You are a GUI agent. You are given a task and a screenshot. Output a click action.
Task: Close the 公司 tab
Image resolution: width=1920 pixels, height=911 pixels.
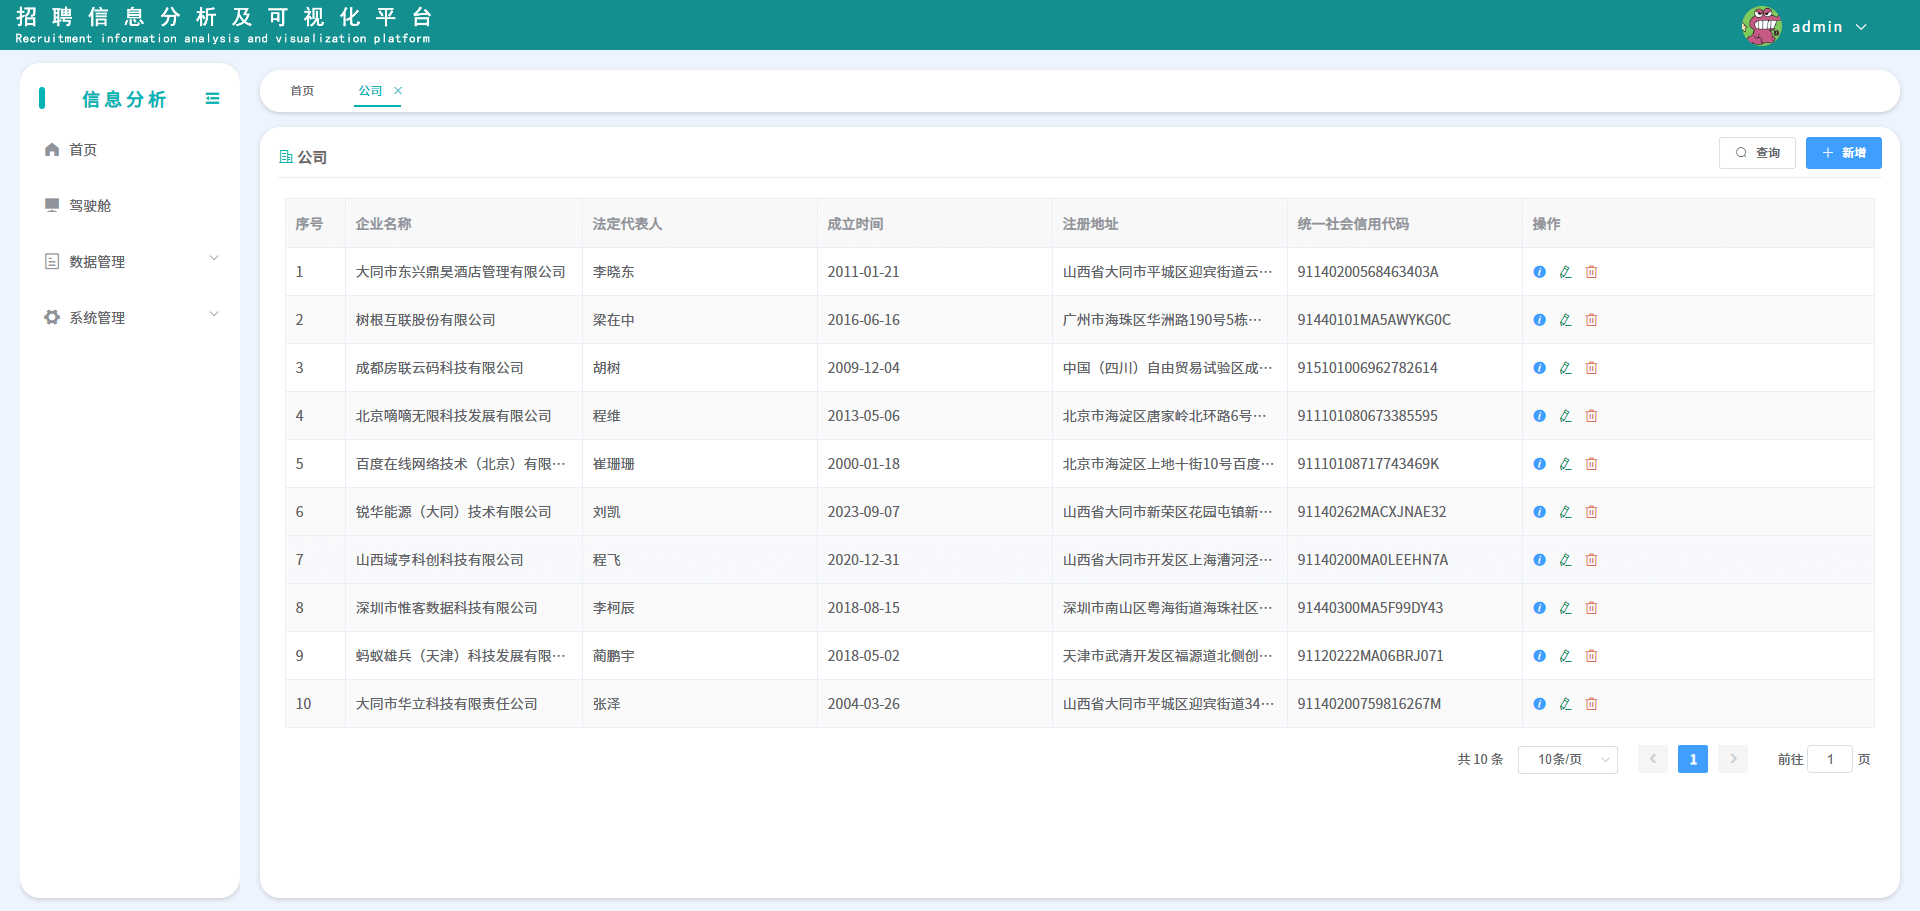(x=398, y=91)
